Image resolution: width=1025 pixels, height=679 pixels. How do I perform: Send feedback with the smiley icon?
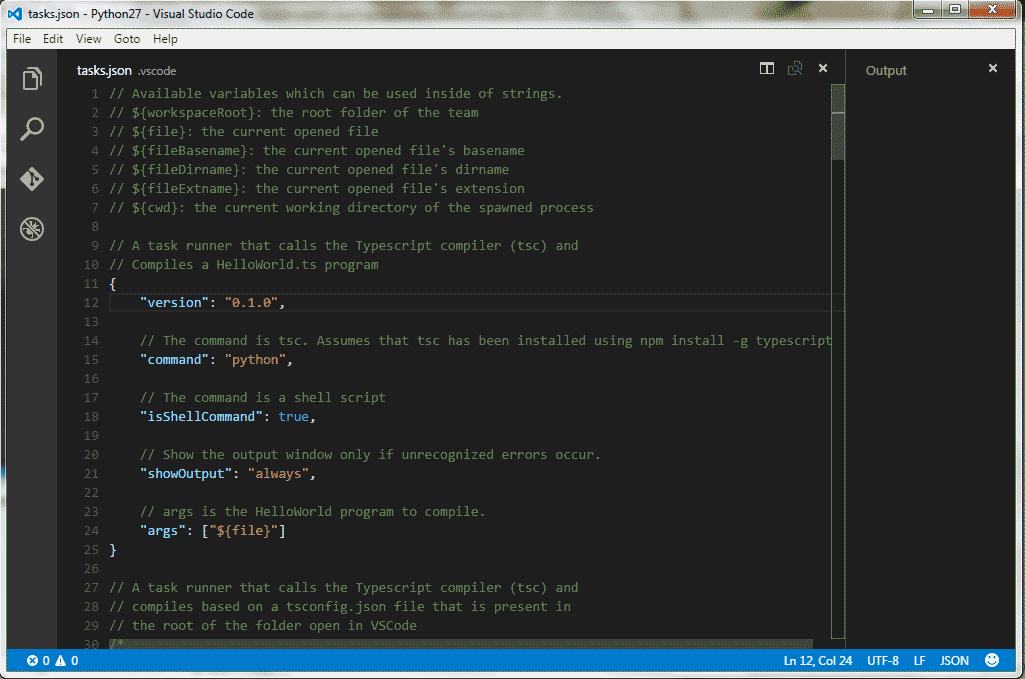click(x=992, y=660)
